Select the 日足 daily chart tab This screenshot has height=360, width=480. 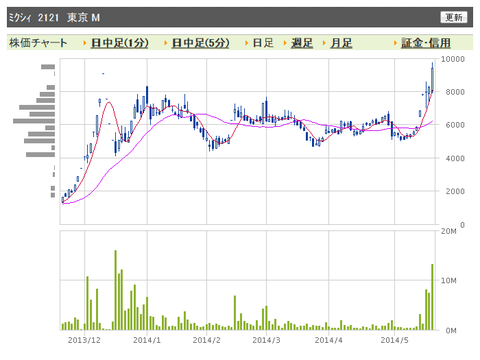(x=263, y=43)
